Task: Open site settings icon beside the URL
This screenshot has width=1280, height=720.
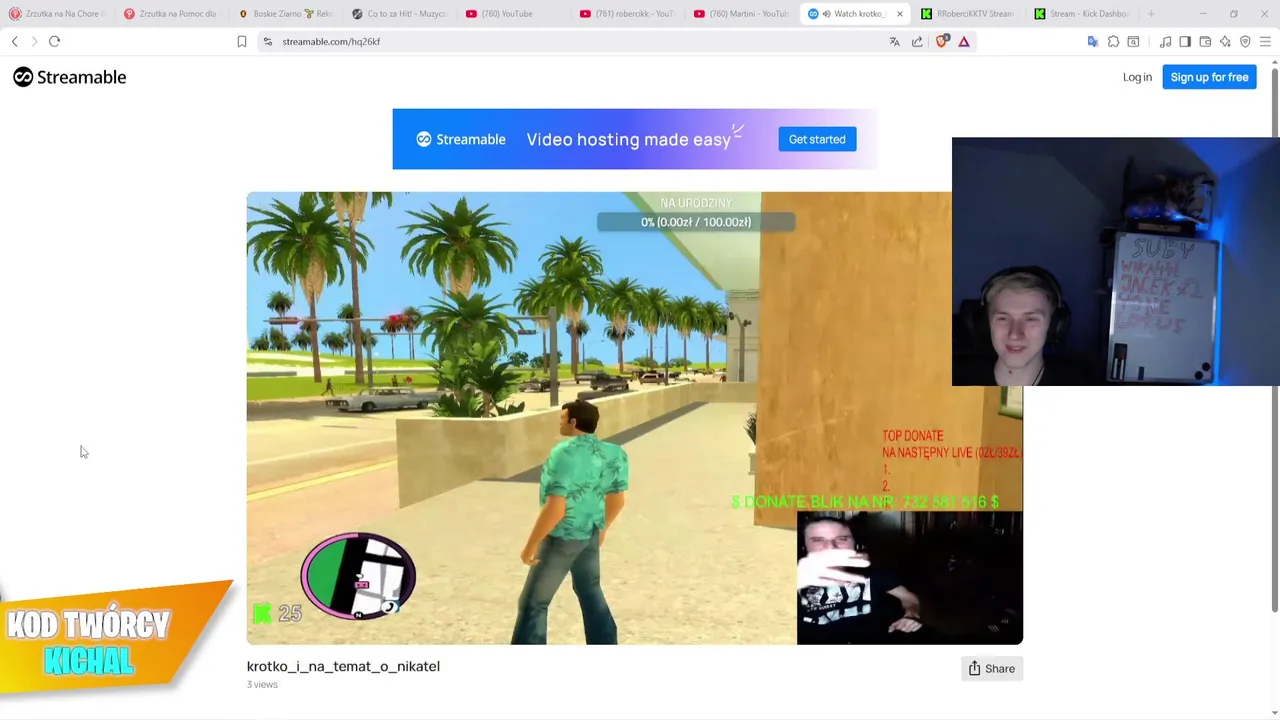Action: (x=267, y=41)
